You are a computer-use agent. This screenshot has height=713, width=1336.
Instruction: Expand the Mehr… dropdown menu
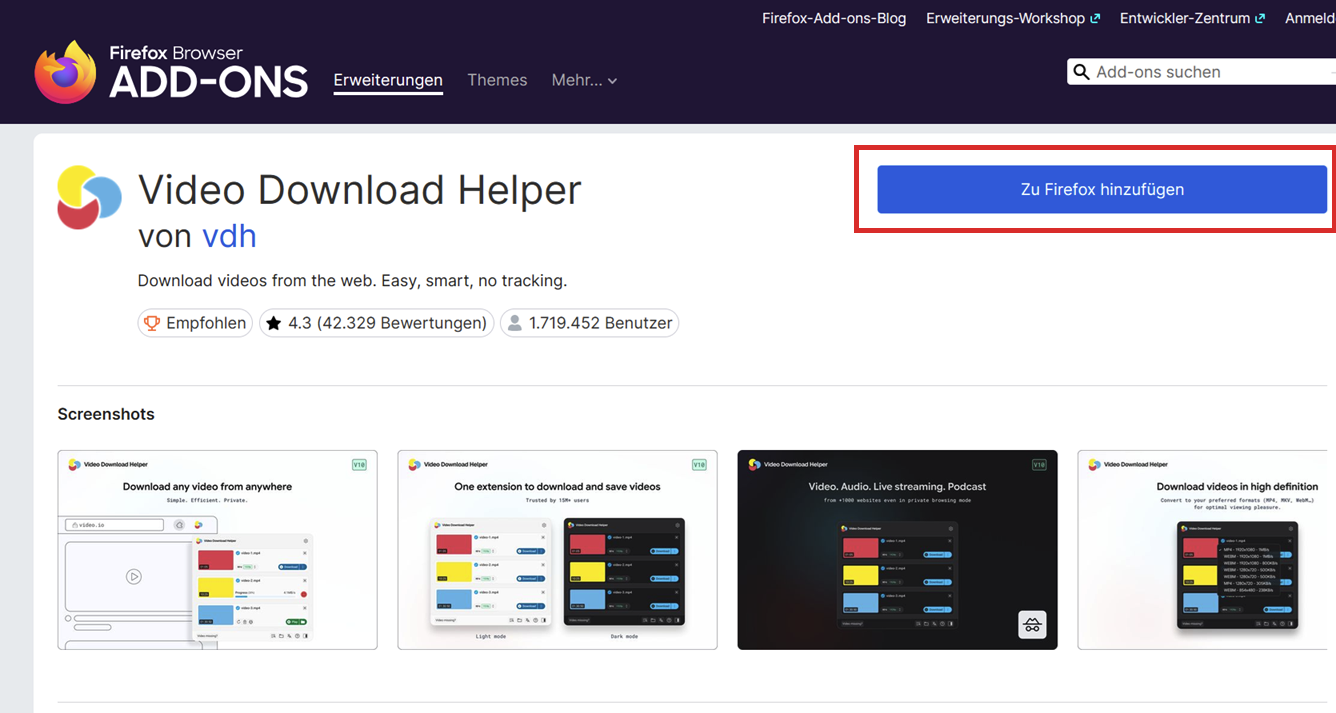pos(584,80)
